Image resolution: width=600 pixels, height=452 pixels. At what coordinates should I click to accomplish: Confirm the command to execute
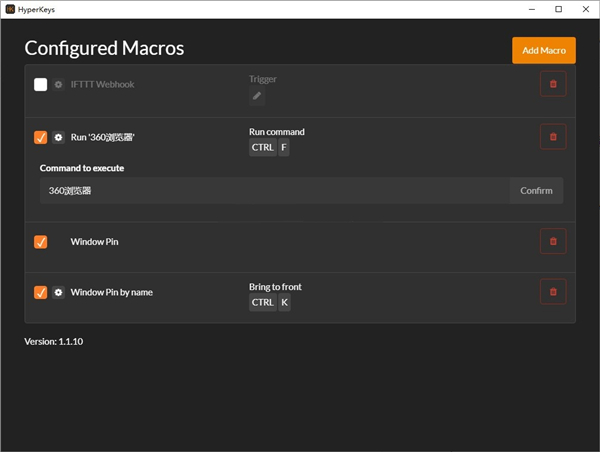click(x=536, y=191)
